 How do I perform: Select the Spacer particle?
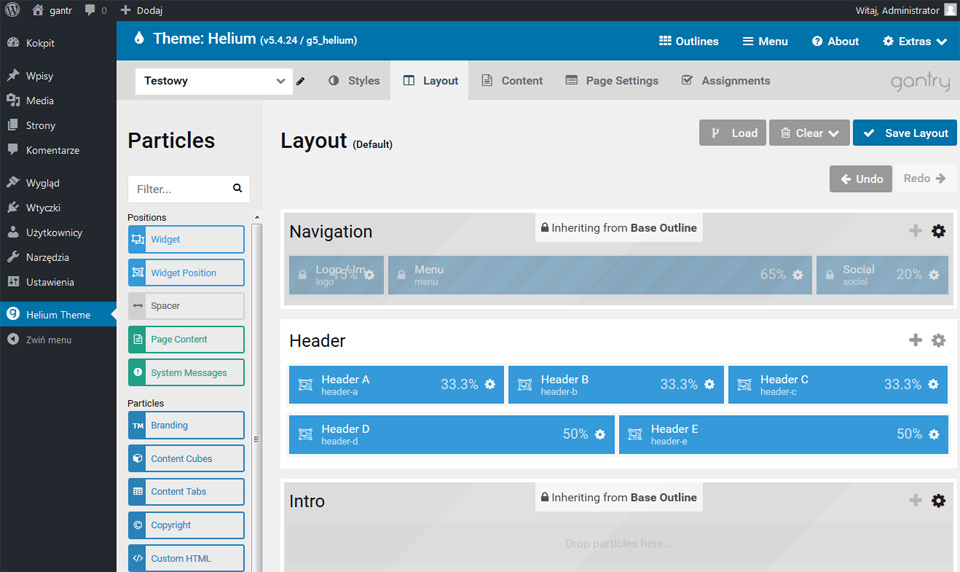[x=186, y=306]
